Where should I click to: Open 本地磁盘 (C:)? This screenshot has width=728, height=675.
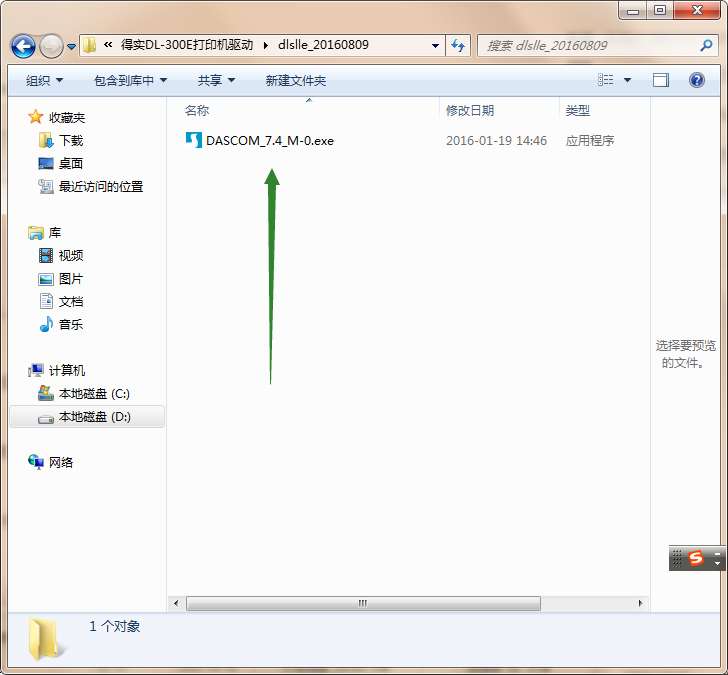point(94,394)
